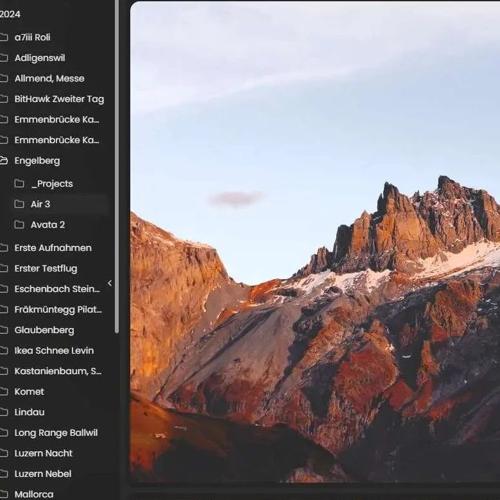Click folder icon beside Erster Testflug
Viewport: 500px width, 500px height.
click(4, 268)
